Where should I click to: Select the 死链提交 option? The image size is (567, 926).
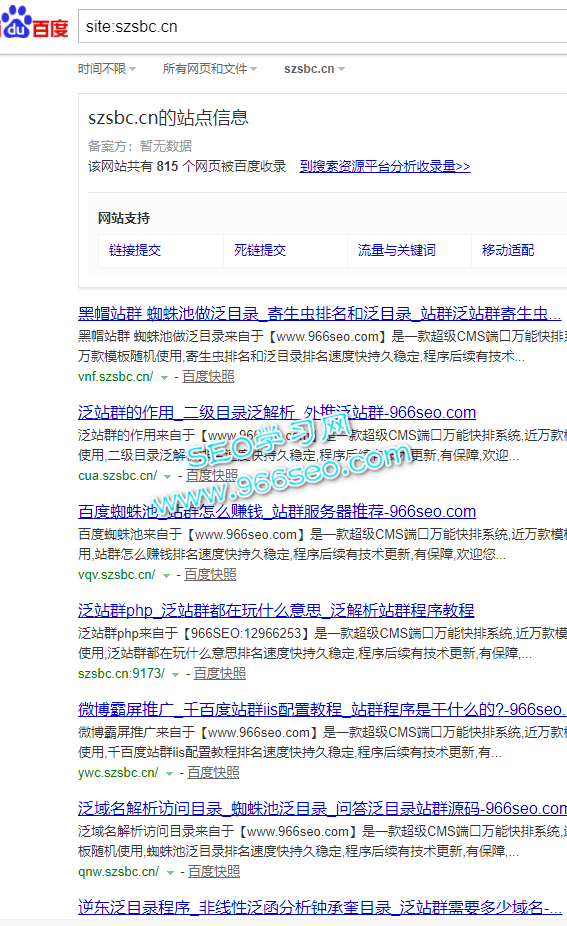pyautogui.click(x=260, y=250)
